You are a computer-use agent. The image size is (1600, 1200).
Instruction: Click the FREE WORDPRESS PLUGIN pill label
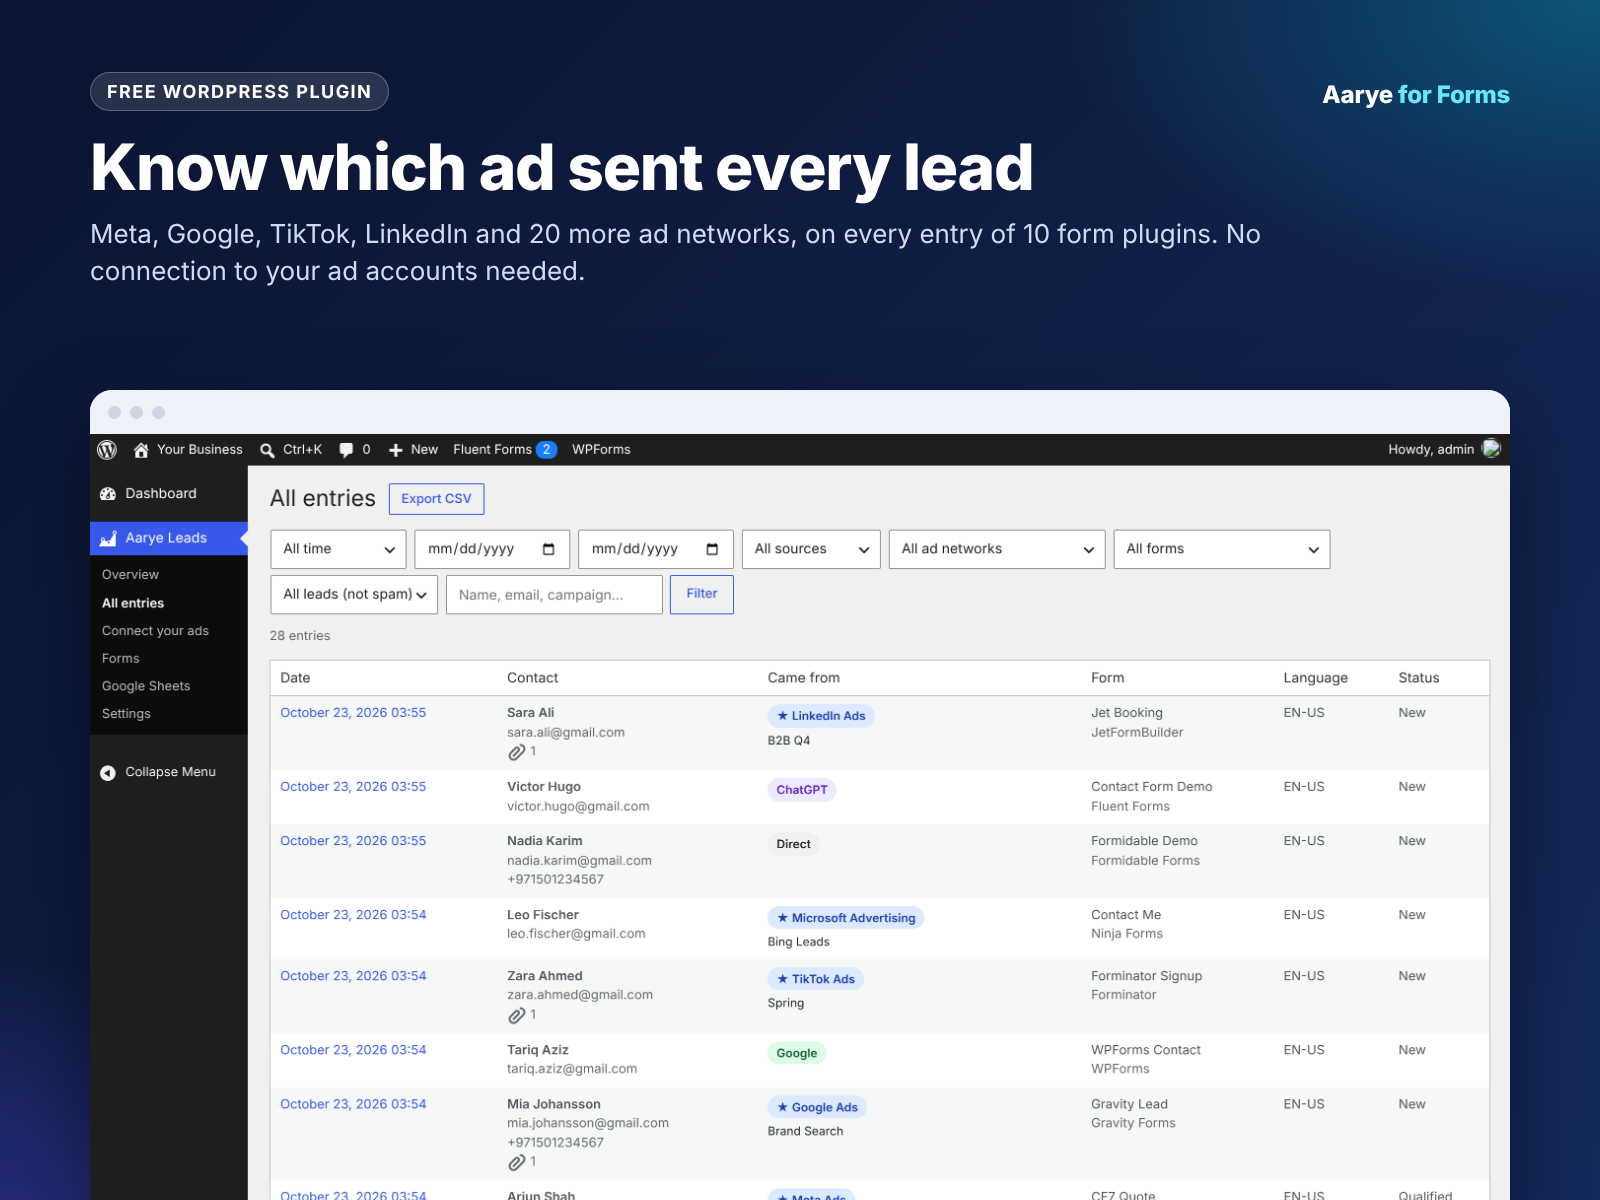pos(239,92)
